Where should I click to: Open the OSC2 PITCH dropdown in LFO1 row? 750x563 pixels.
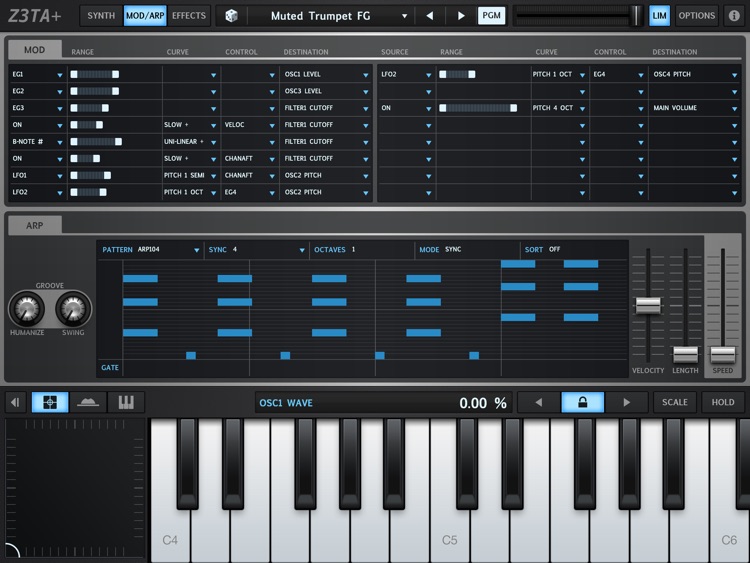(326, 176)
